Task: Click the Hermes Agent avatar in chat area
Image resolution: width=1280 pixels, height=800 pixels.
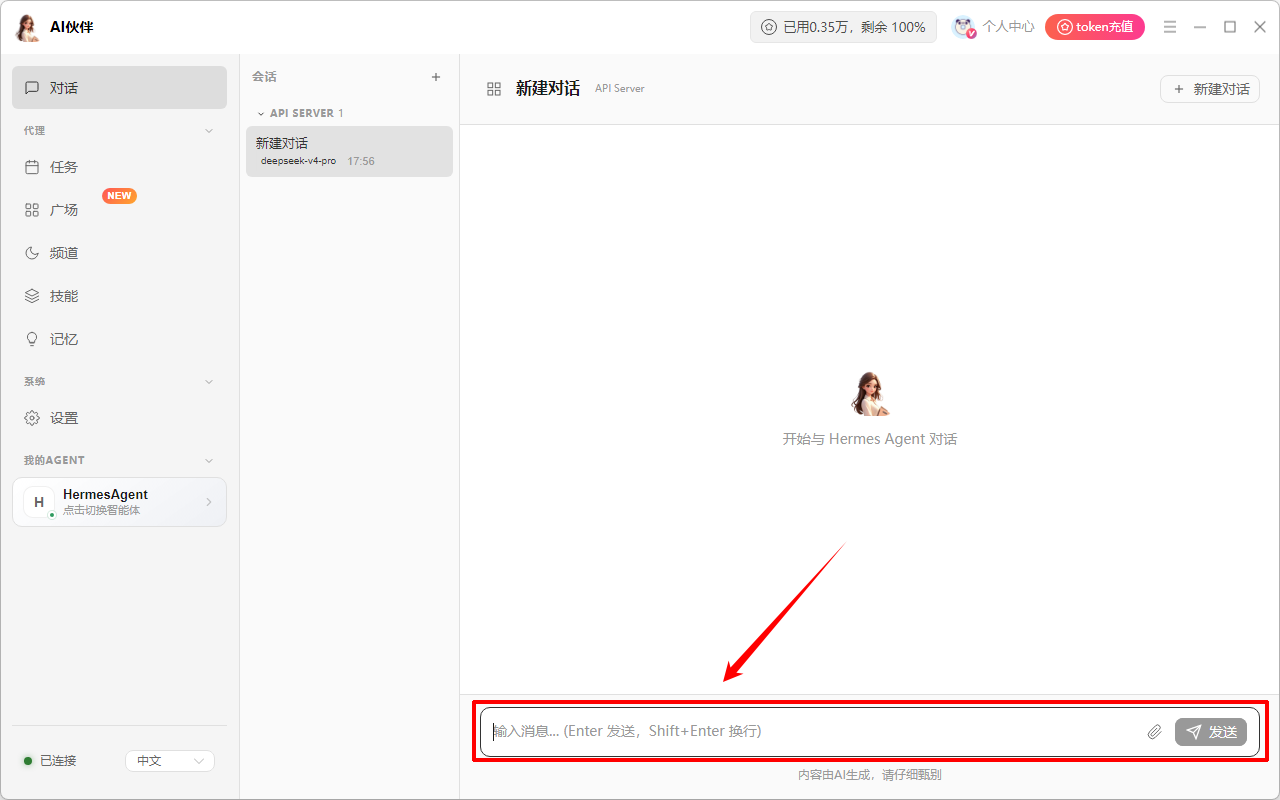Action: point(869,394)
